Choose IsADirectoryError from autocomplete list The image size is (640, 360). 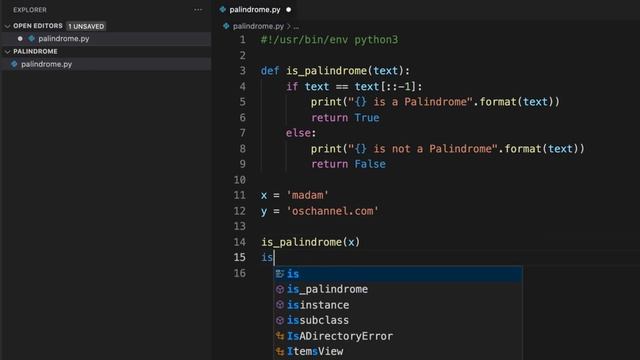(x=398, y=336)
